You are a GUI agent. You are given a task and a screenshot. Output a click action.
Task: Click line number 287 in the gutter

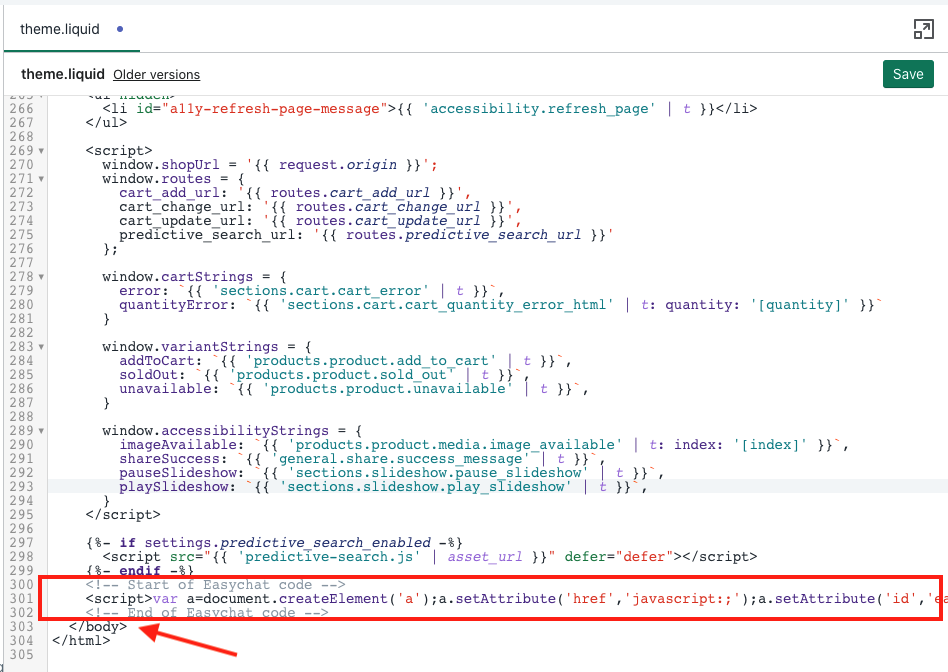click(x=21, y=403)
